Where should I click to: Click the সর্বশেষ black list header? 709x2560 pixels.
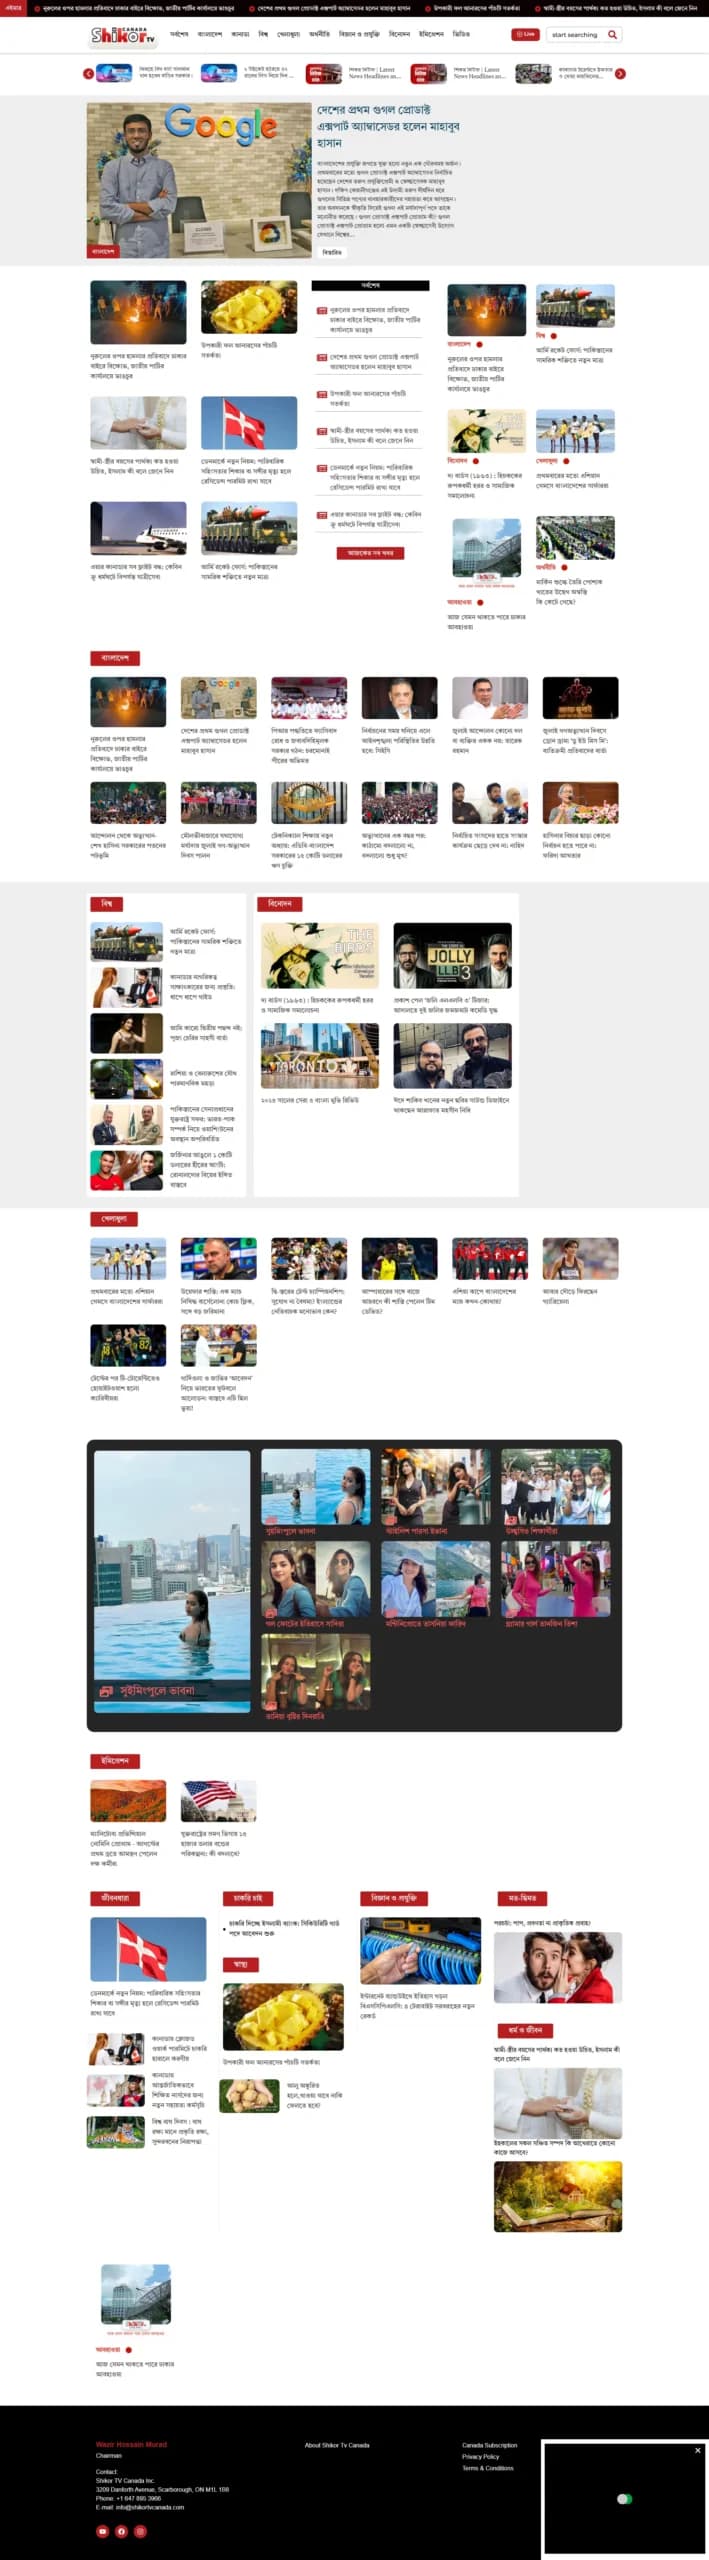click(370, 285)
